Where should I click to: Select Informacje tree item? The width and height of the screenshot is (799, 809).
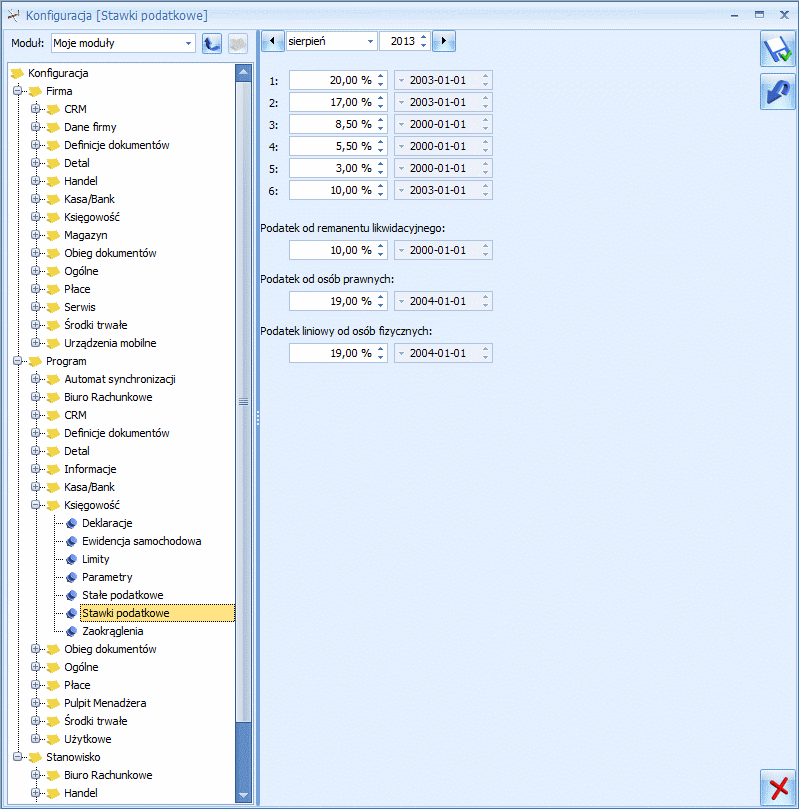coord(90,469)
